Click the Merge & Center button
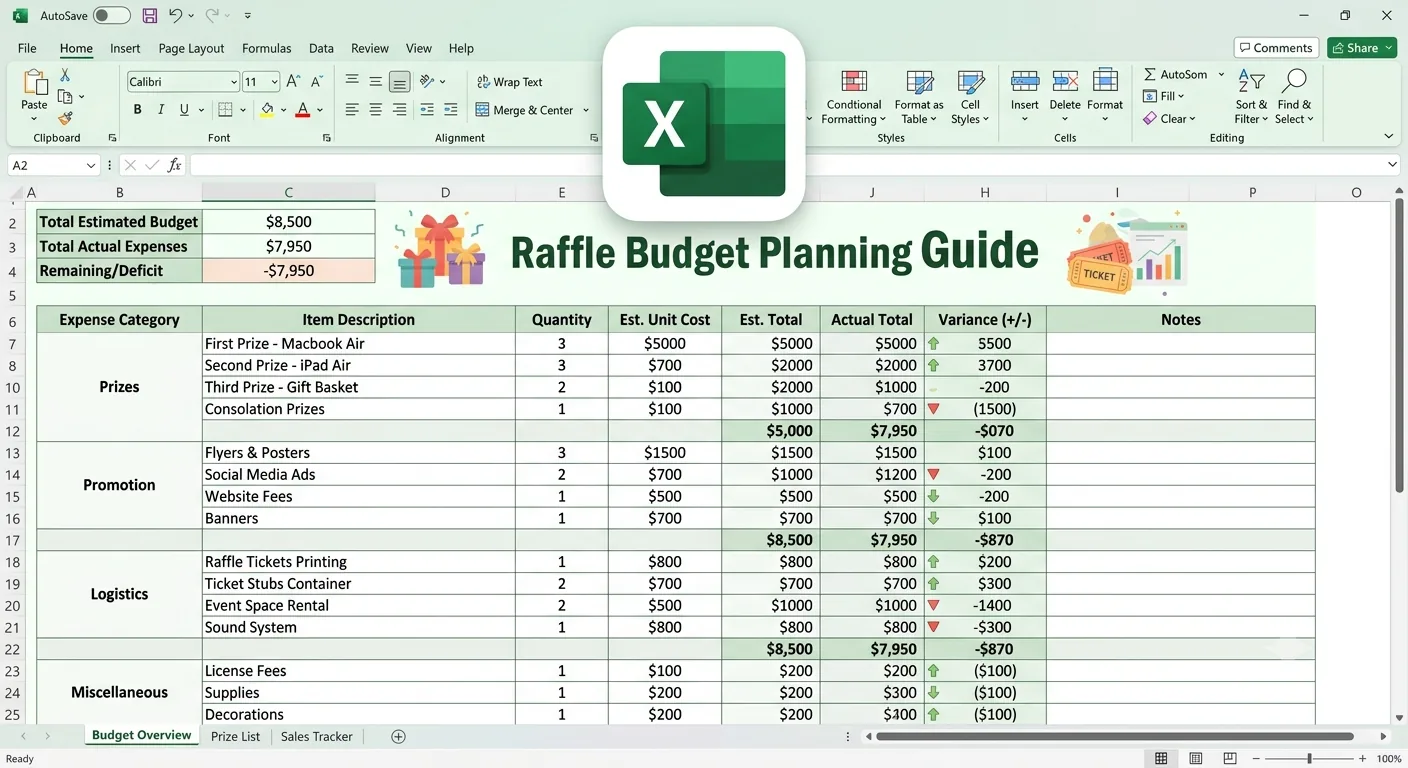Image resolution: width=1408 pixels, height=768 pixels. coord(524,110)
